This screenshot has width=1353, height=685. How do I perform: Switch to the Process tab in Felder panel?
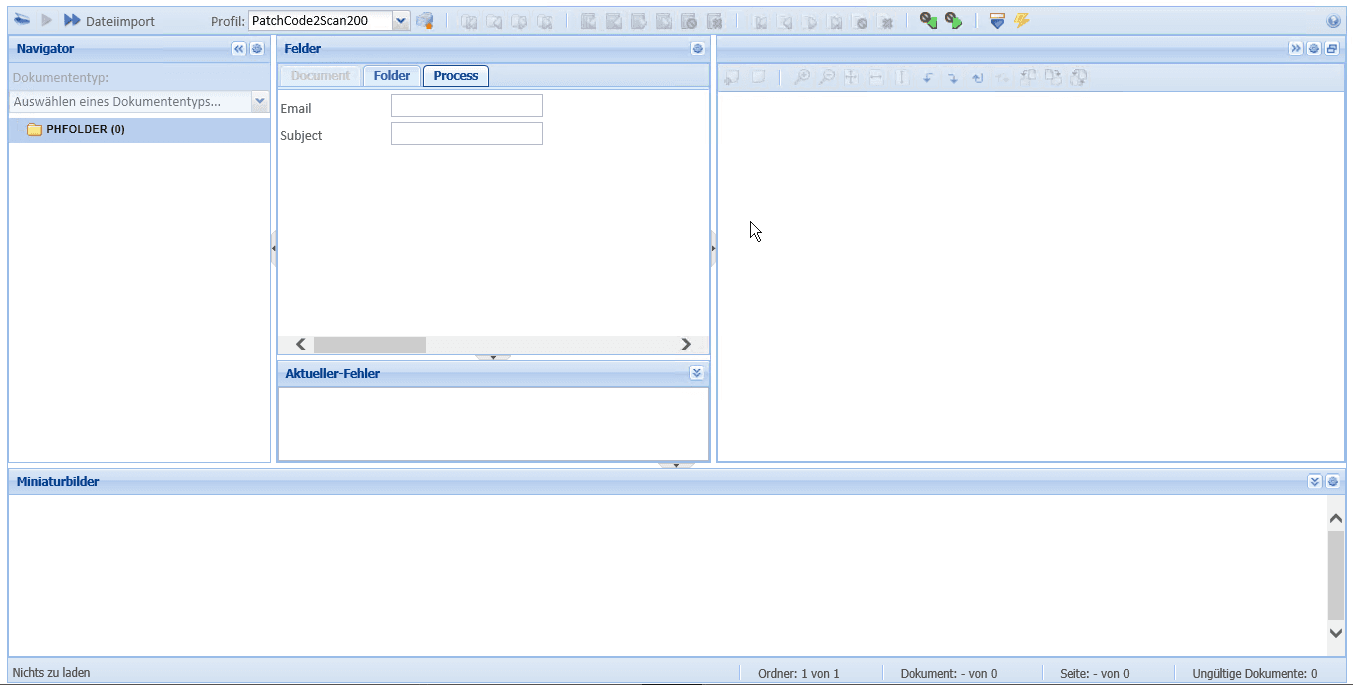tap(455, 75)
